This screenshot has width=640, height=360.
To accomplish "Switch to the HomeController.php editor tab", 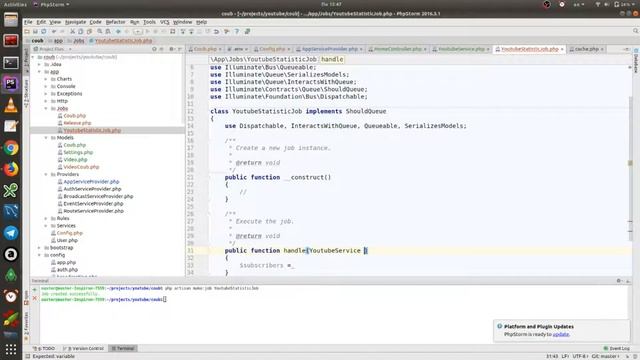I will [x=398, y=49].
